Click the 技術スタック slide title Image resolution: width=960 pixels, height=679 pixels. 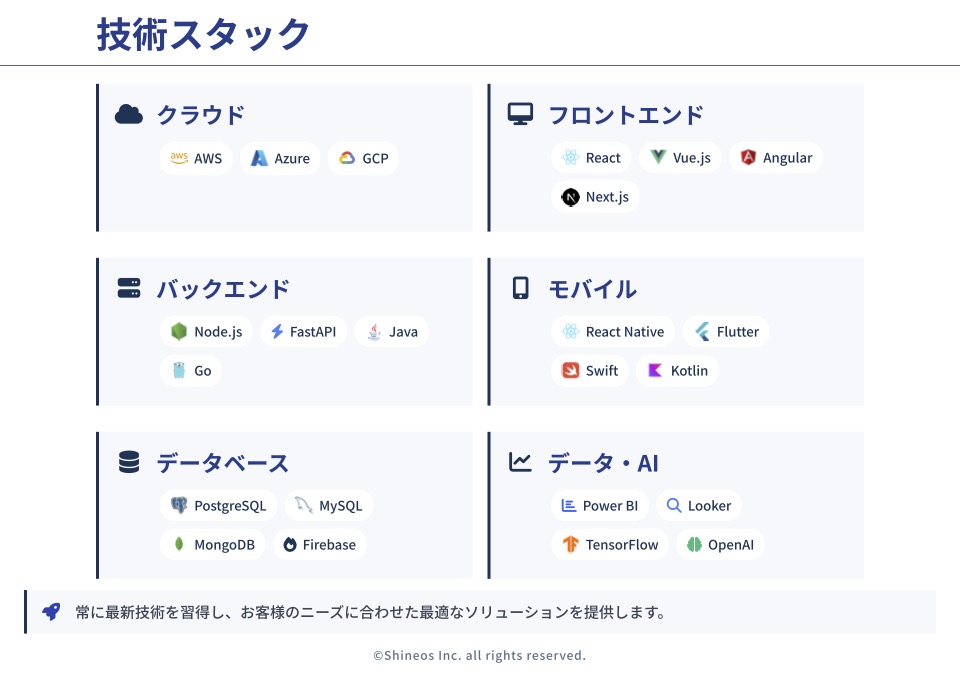click(204, 35)
